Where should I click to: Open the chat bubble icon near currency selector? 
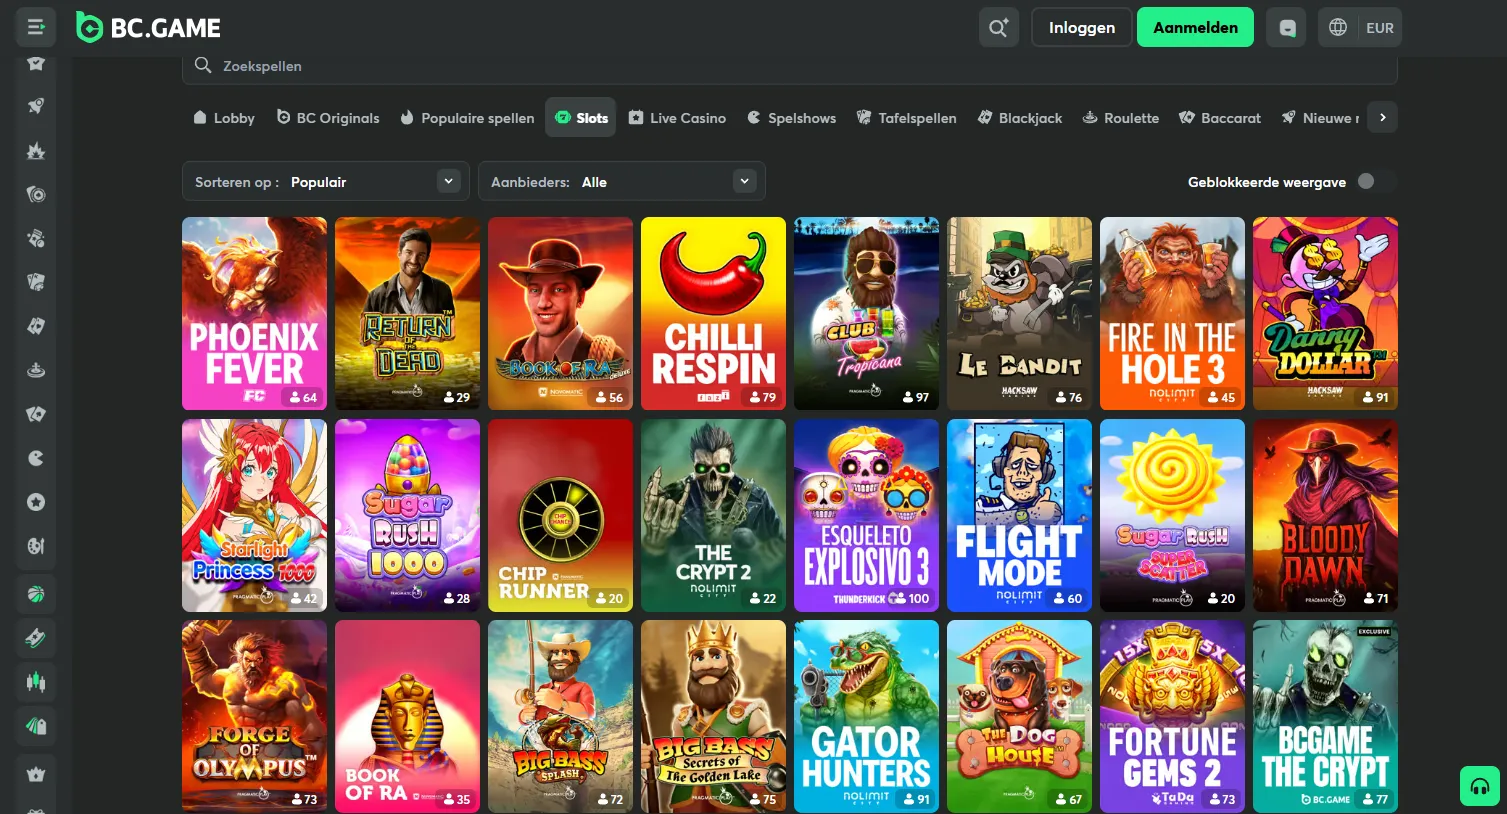(x=1285, y=27)
